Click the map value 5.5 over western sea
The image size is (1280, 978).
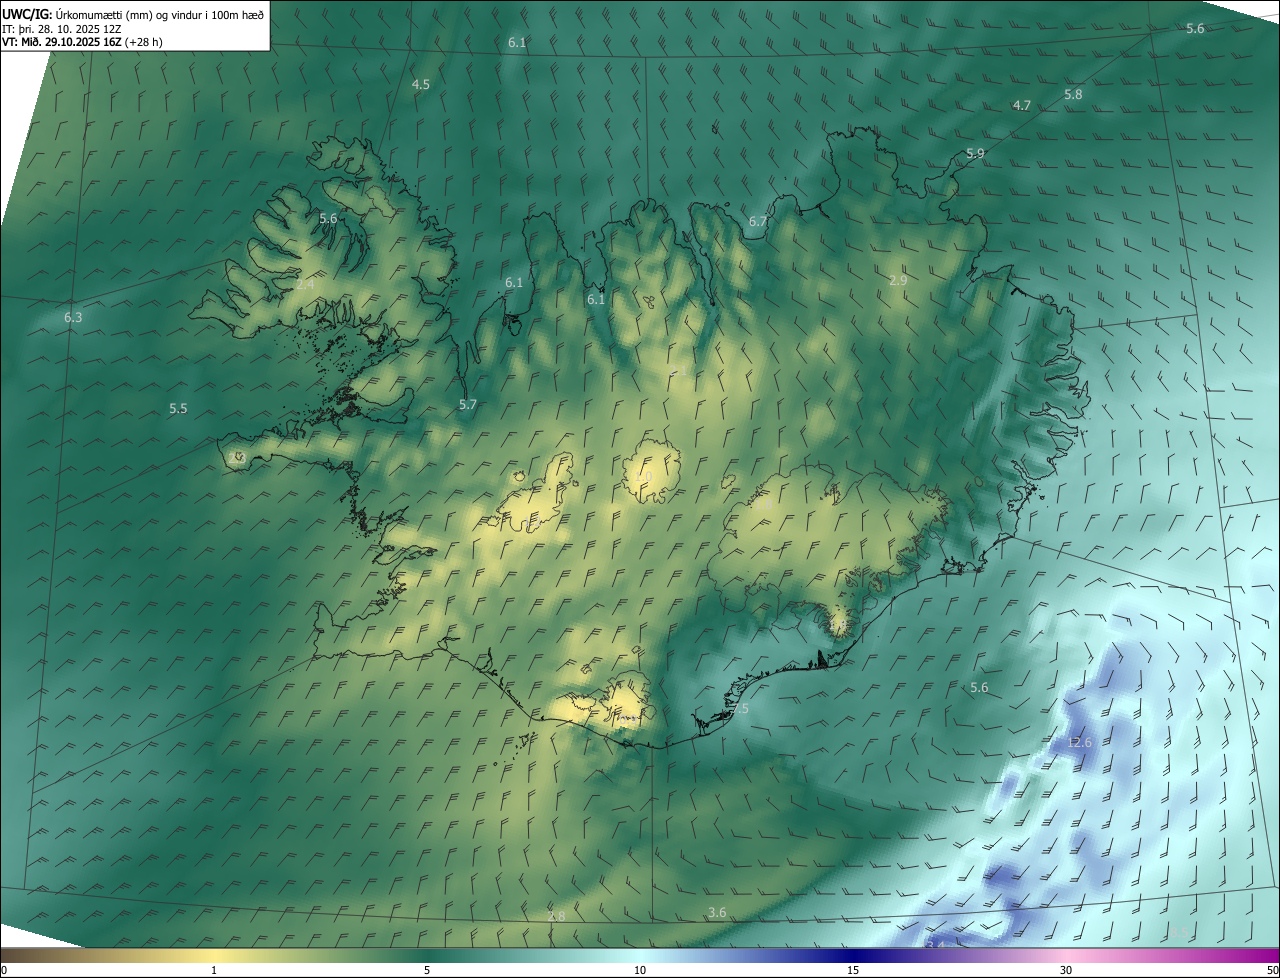[x=178, y=408]
